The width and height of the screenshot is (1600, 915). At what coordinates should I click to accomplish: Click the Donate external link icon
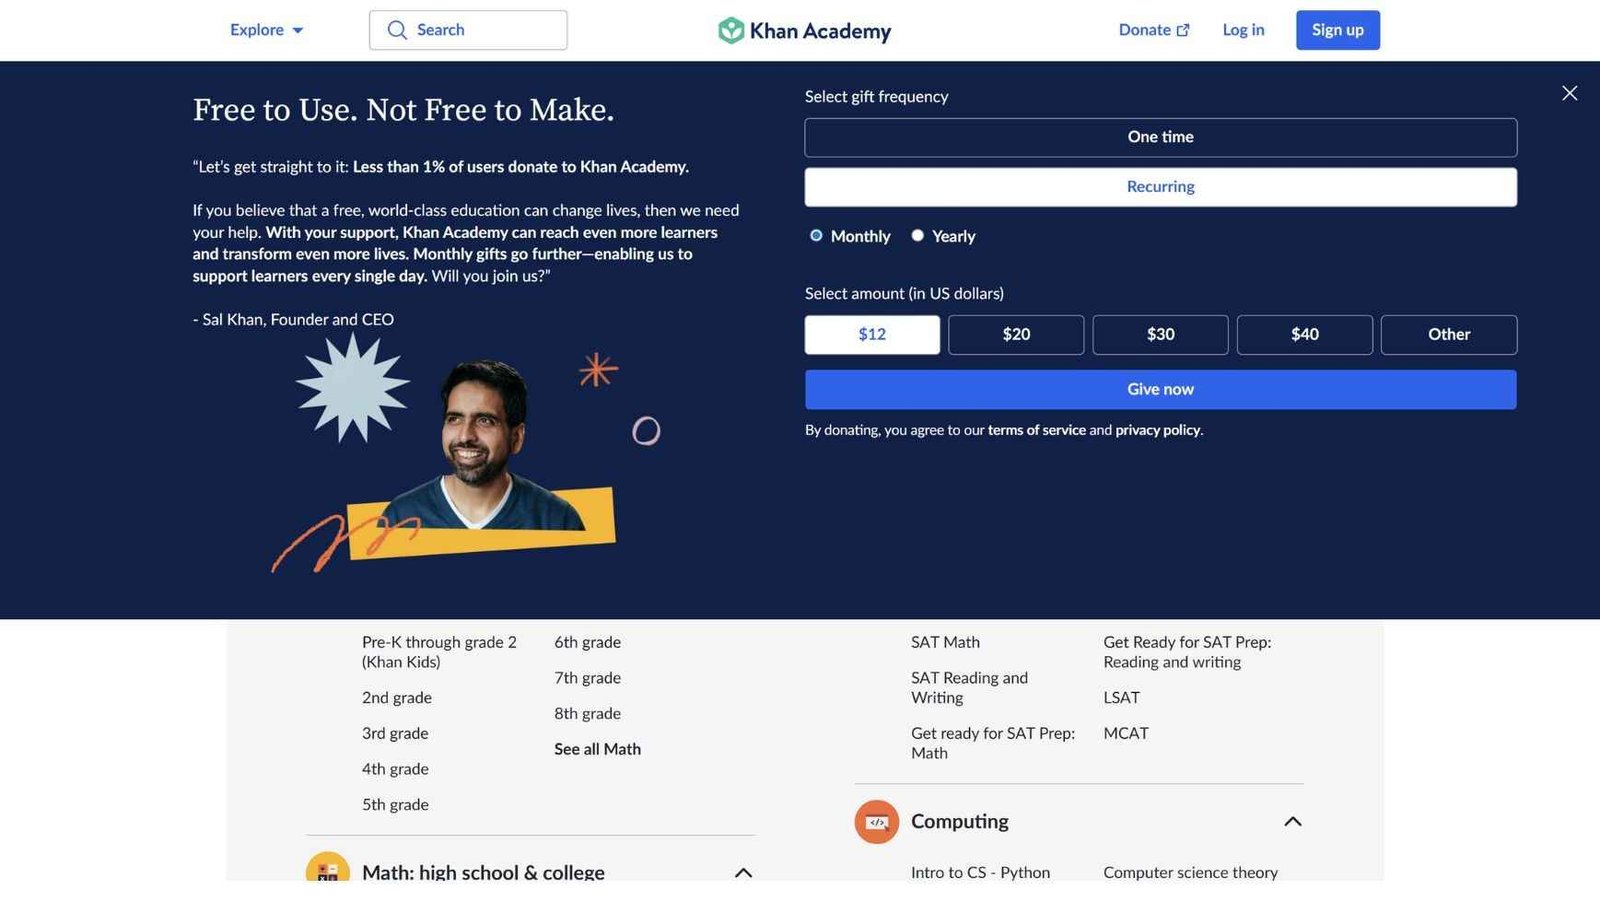pyautogui.click(x=1183, y=30)
